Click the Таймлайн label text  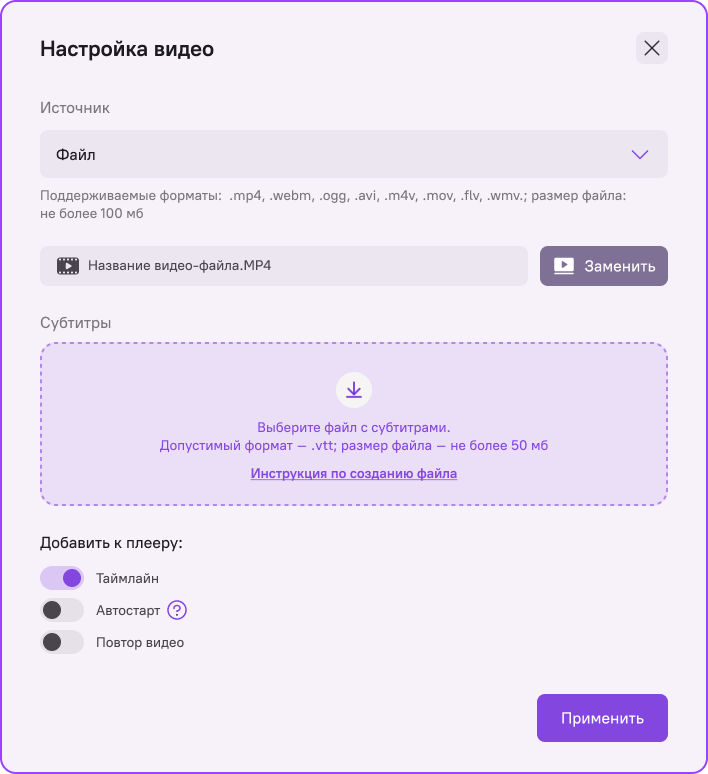127,578
